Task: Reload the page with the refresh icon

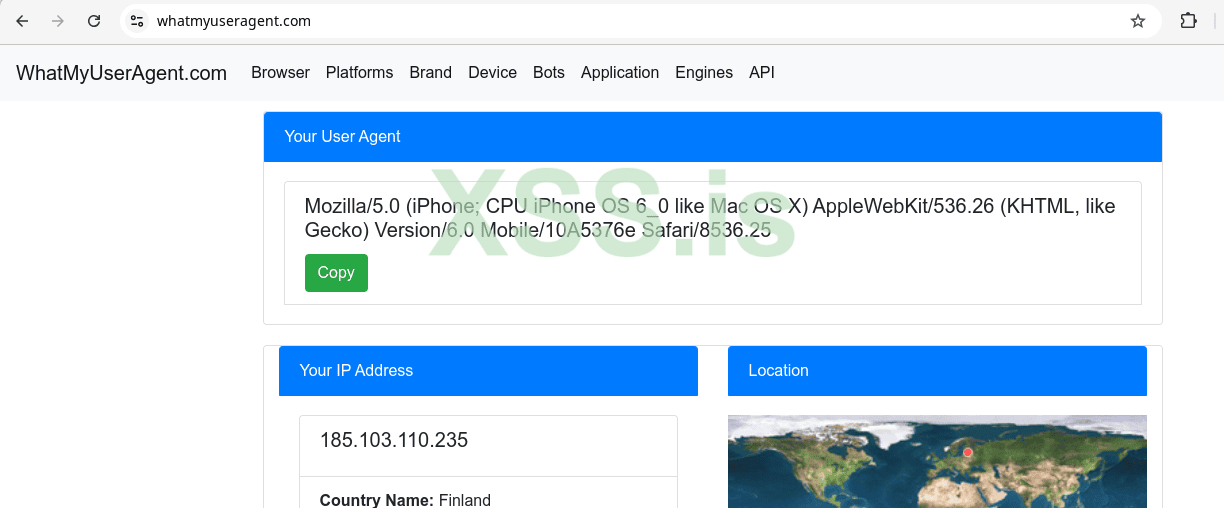Action: click(x=94, y=21)
